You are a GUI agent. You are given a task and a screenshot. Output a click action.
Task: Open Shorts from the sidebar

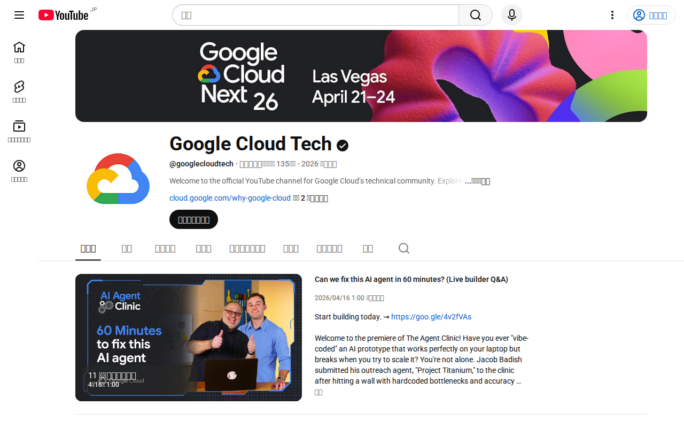[19, 91]
